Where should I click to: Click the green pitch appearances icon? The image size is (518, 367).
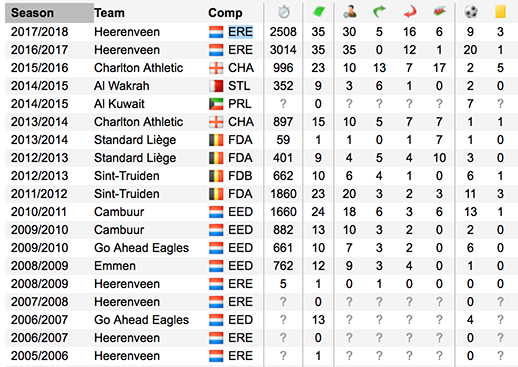[x=319, y=12]
